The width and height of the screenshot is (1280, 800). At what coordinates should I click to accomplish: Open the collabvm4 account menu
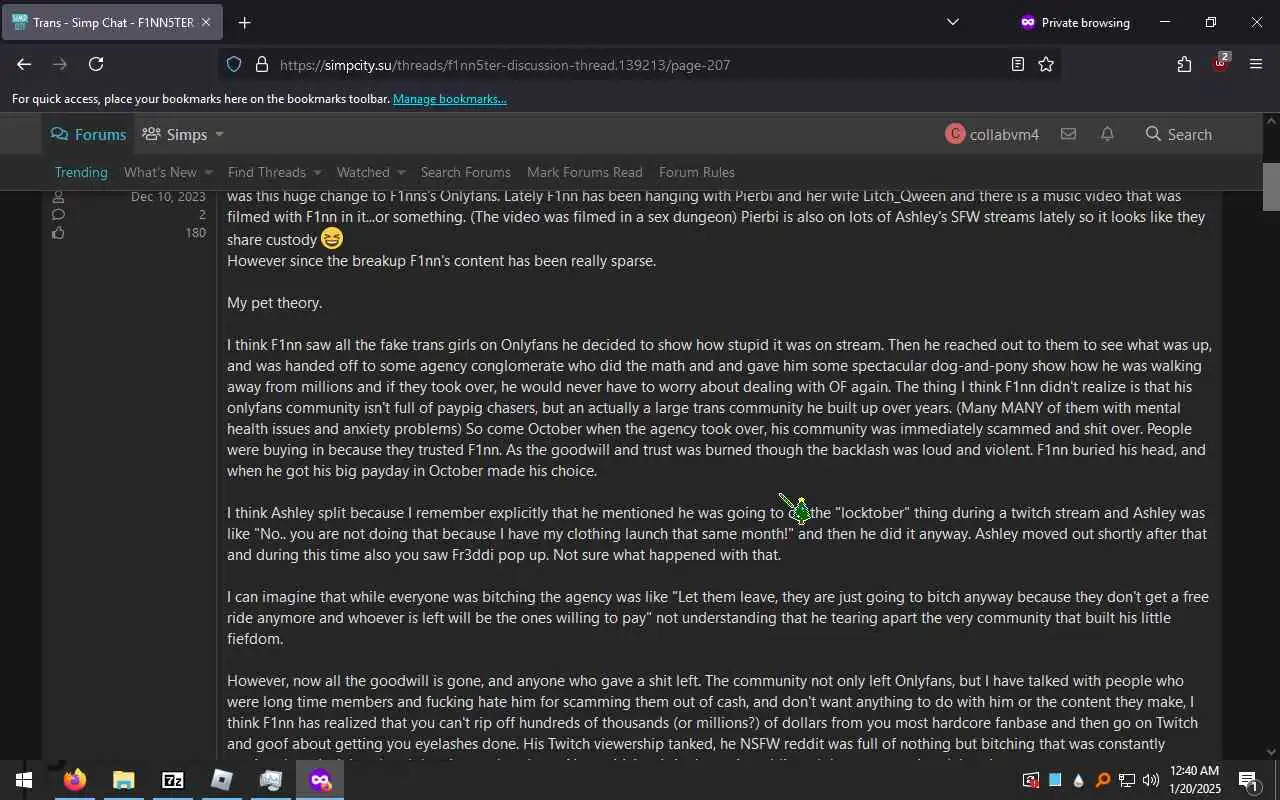click(x=992, y=134)
